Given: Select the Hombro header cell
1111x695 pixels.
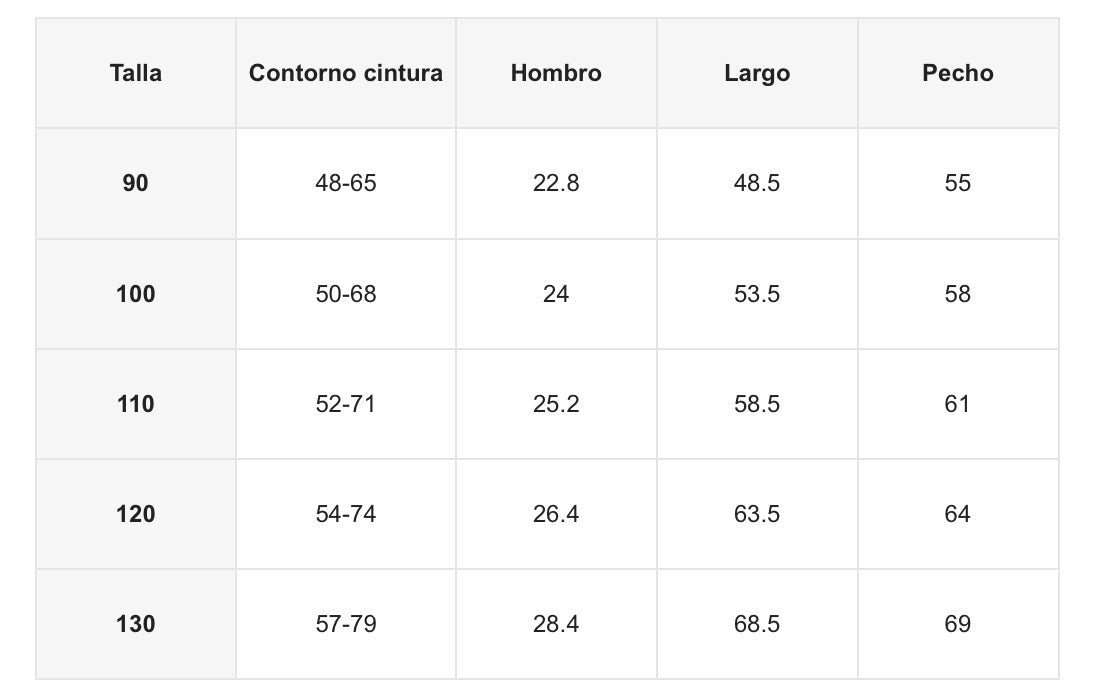Looking at the screenshot, I should tap(556, 73).
